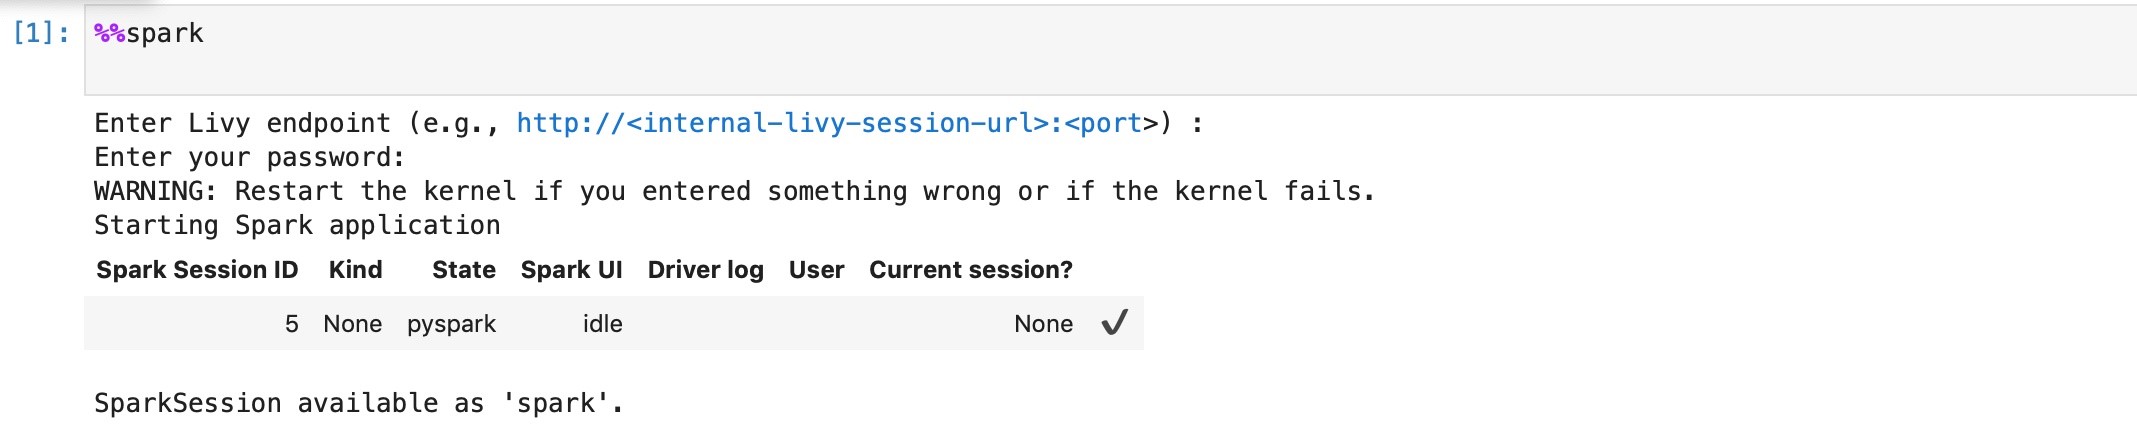Click the idle state value
This screenshot has width=2137, height=440.
pos(603,324)
